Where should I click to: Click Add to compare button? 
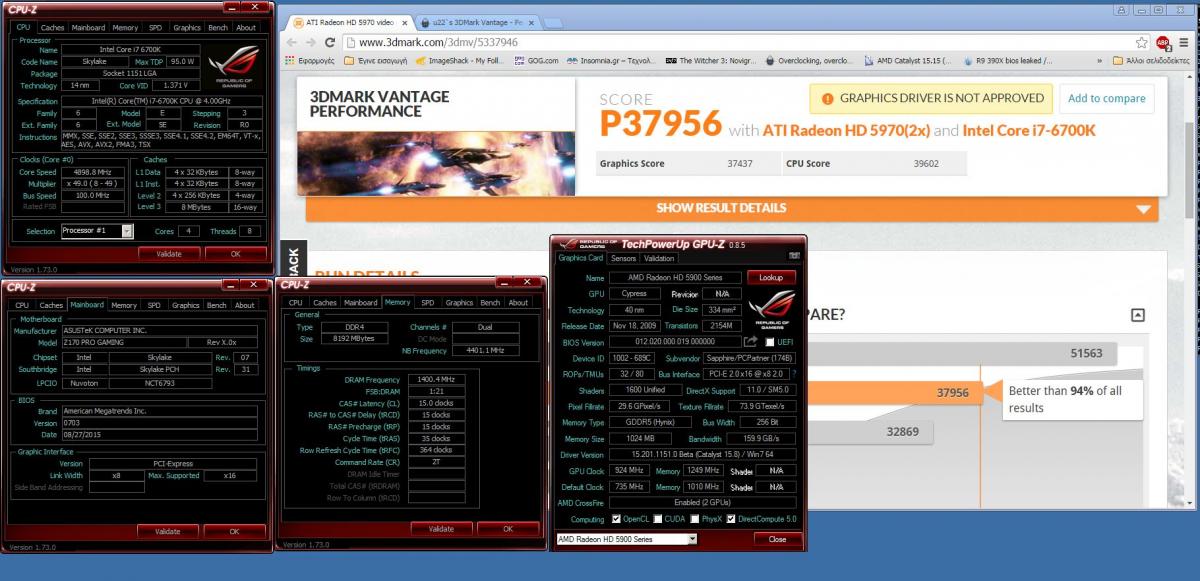point(1105,98)
